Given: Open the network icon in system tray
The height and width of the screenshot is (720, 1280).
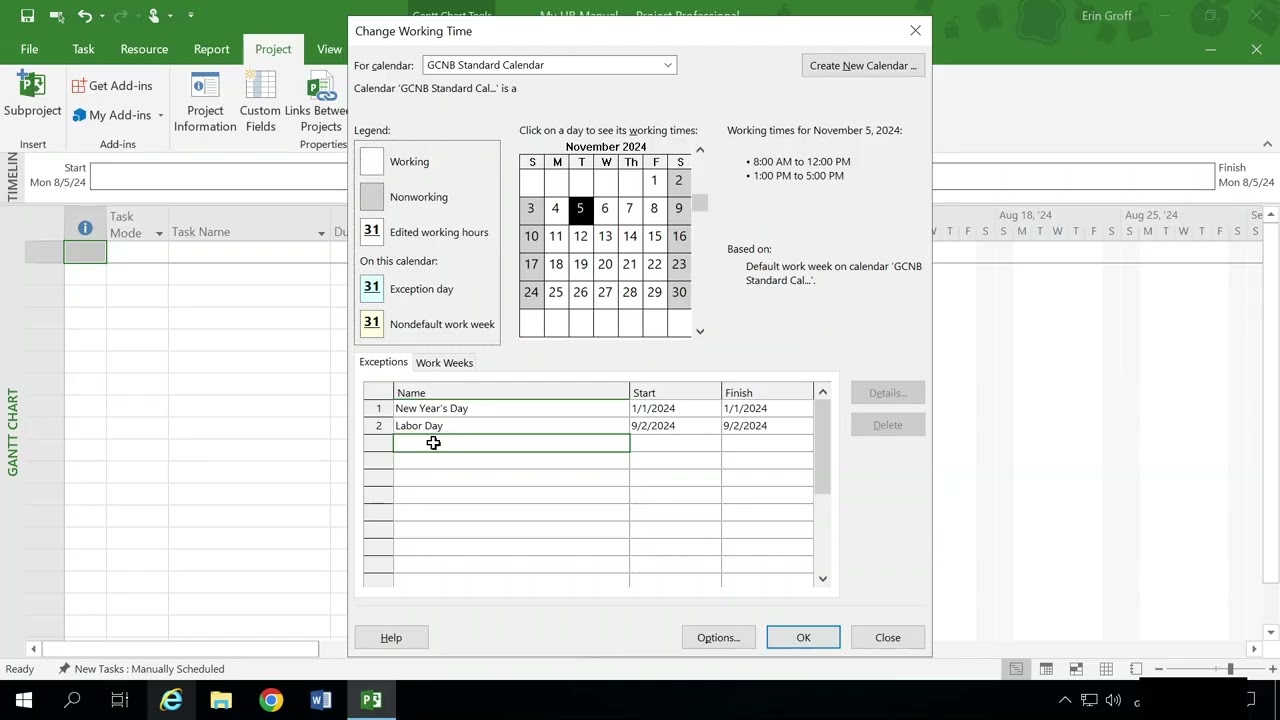Looking at the screenshot, I should tap(1089, 700).
